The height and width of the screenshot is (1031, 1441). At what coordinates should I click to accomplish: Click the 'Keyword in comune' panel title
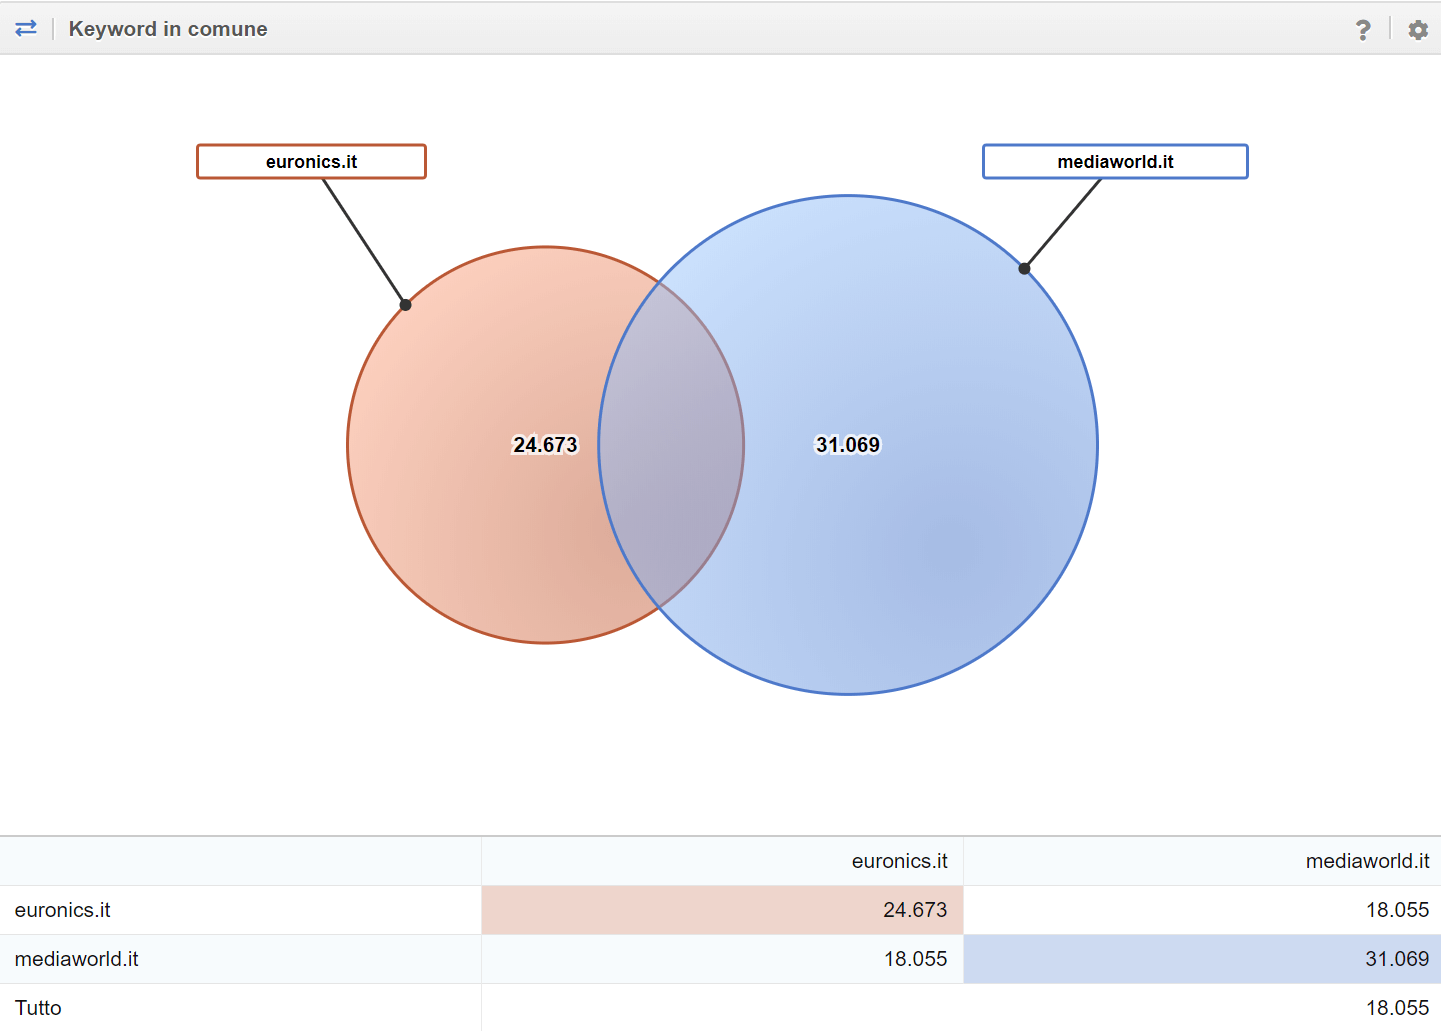[x=168, y=29]
